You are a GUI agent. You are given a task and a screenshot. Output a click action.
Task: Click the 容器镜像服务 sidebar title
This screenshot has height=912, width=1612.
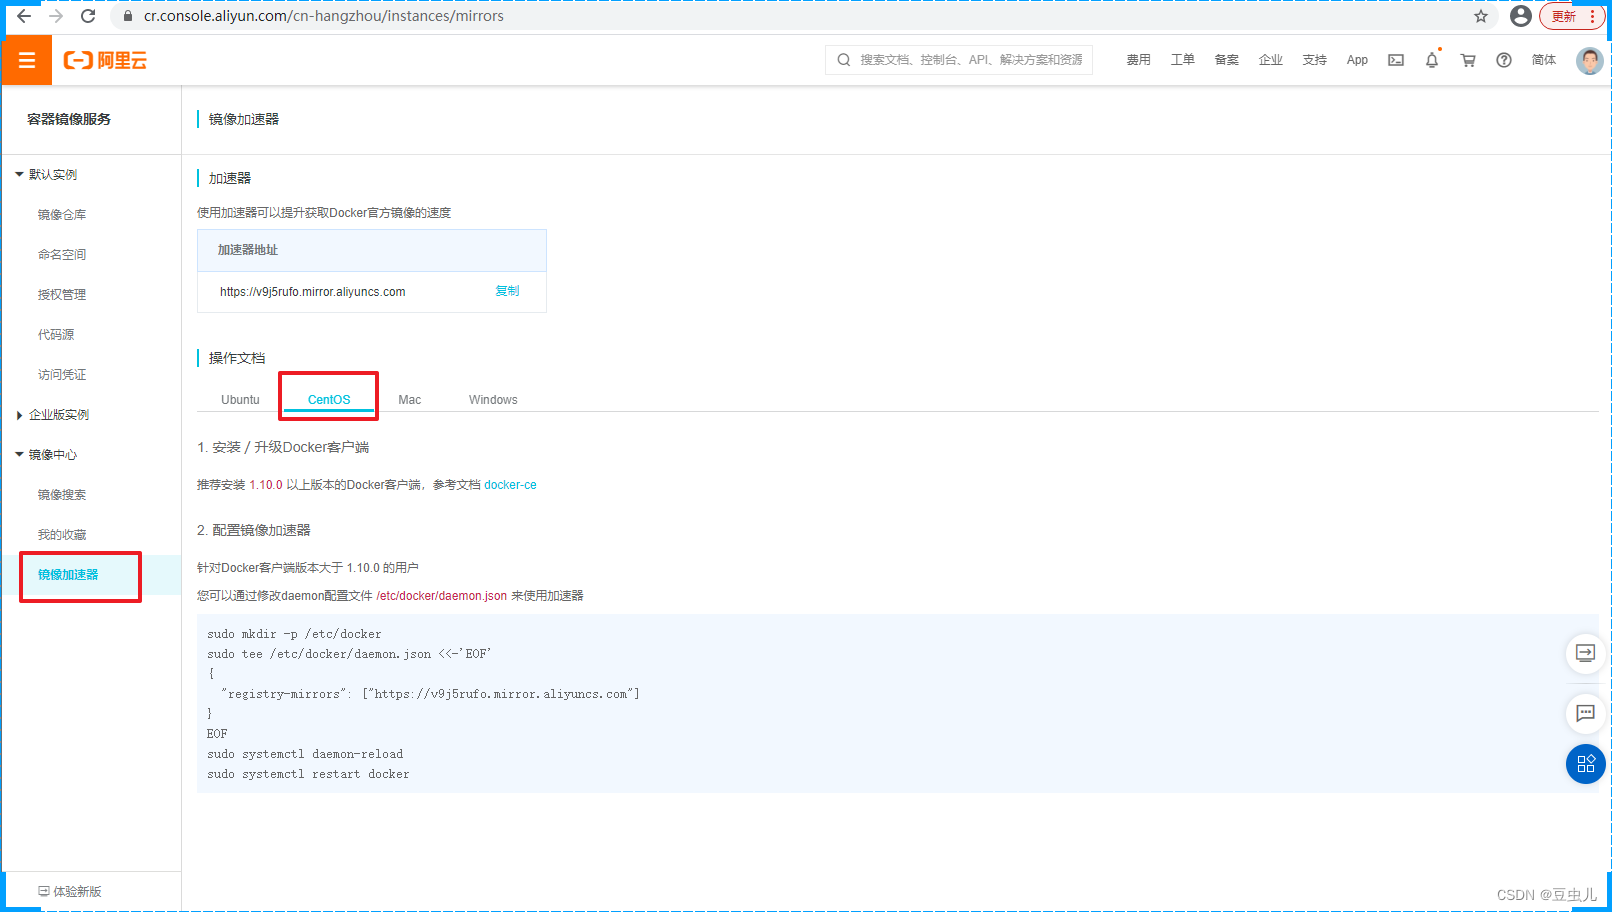[x=69, y=119]
